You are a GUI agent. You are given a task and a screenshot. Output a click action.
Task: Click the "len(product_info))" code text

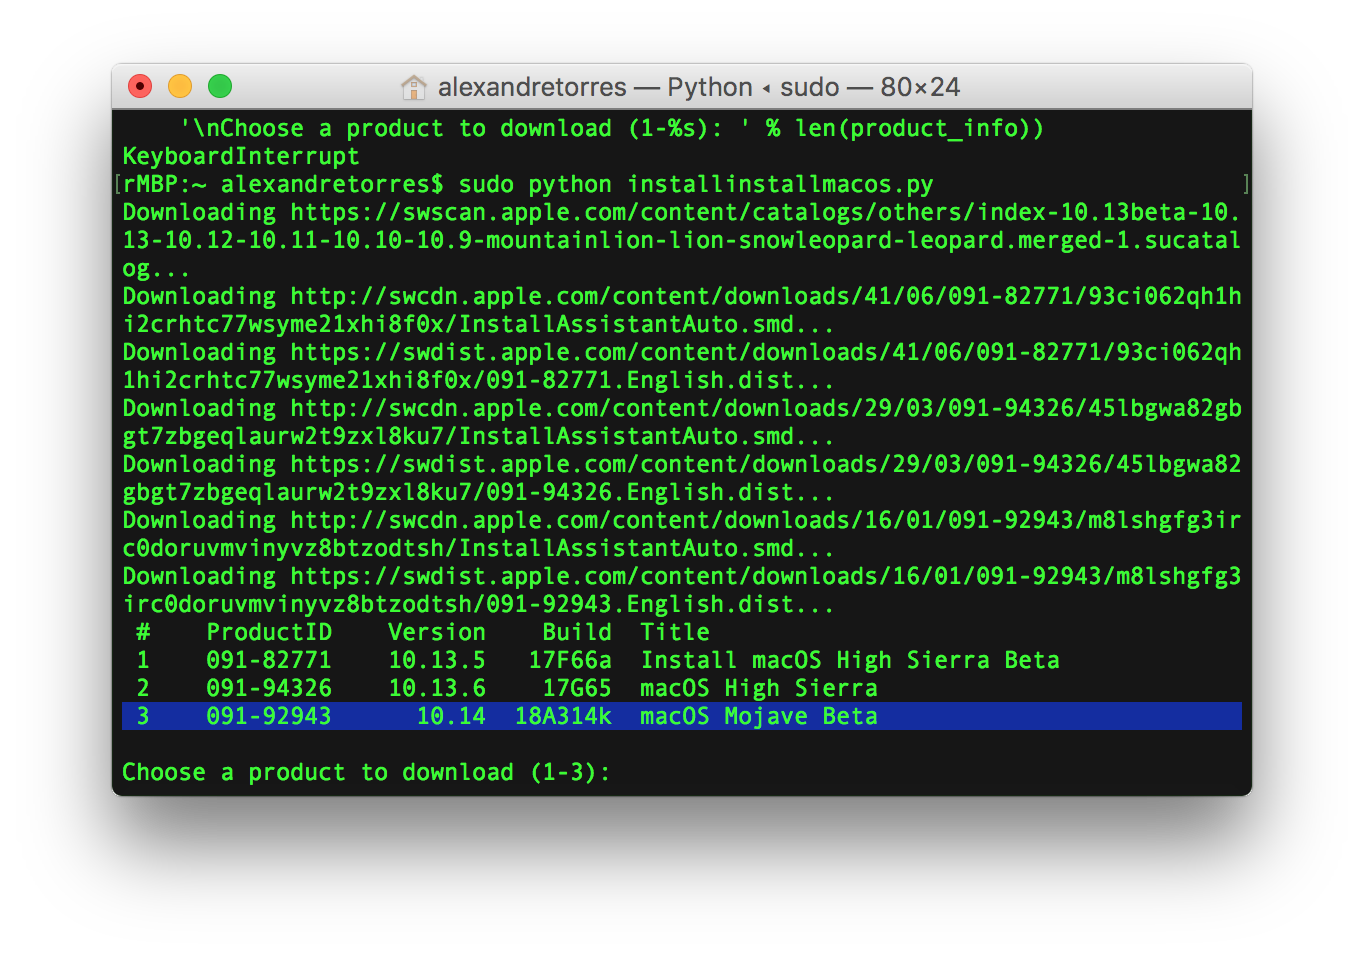click(x=920, y=128)
